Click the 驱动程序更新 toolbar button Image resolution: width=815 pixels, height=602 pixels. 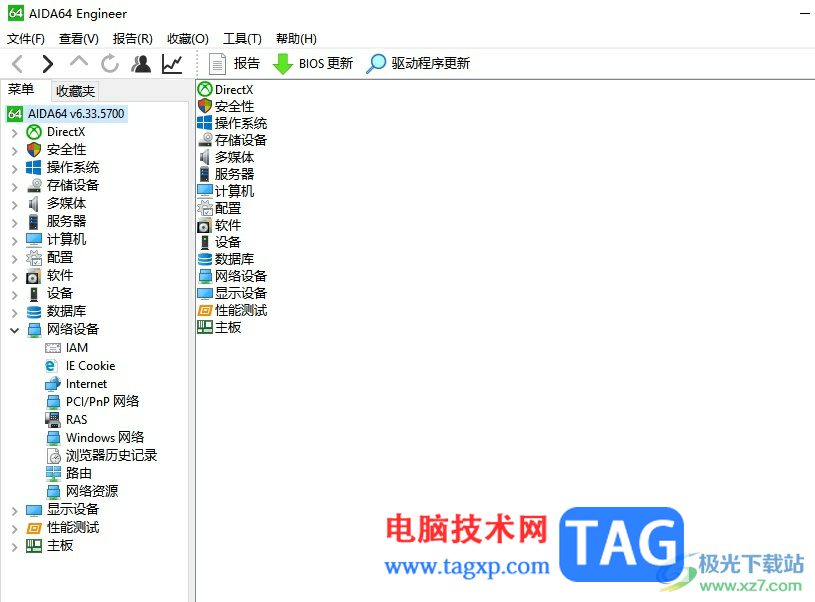click(x=405, y=63)
